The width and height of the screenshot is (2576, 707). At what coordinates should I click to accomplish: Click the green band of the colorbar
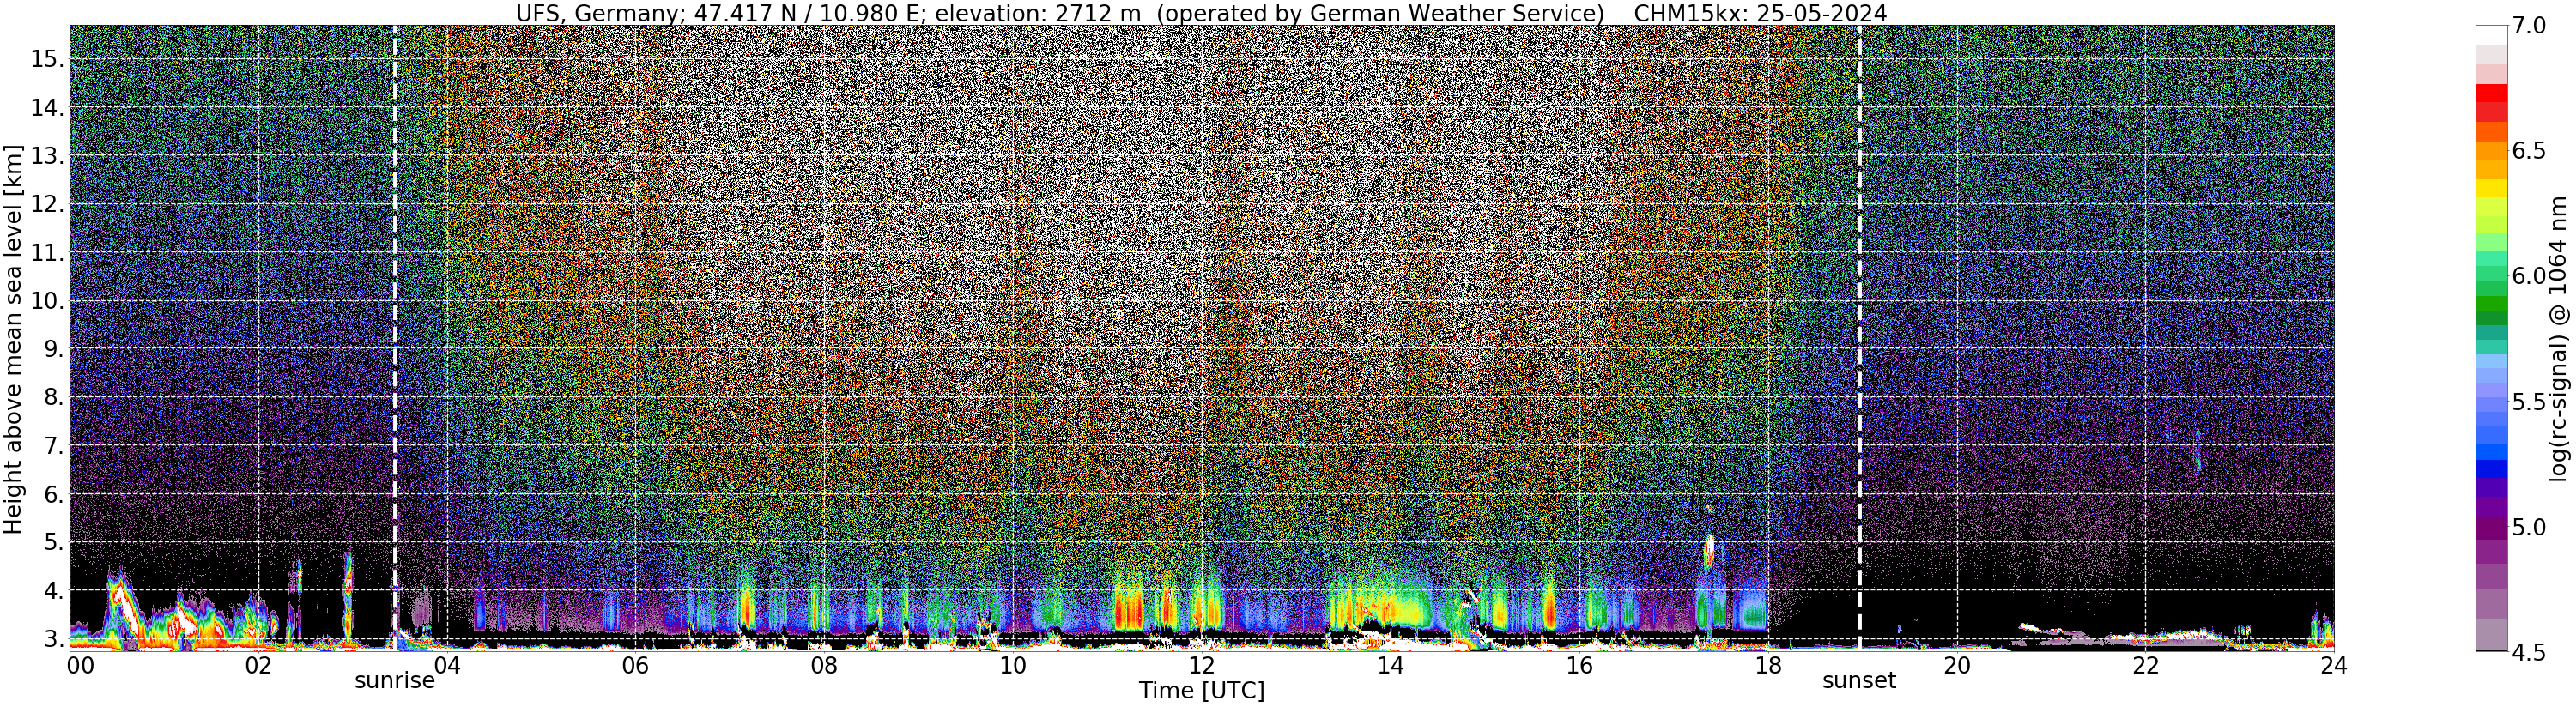(2491, 305)
